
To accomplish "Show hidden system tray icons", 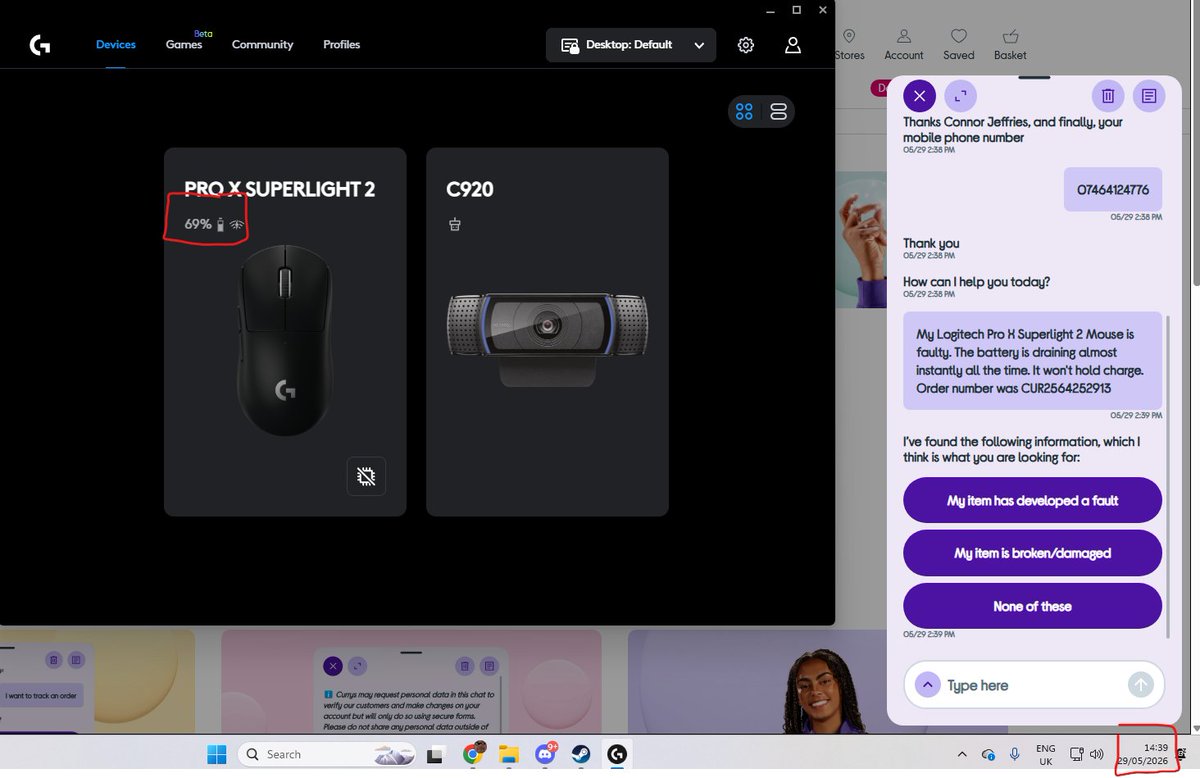I will pyautogui.click(x=962, y=754).
